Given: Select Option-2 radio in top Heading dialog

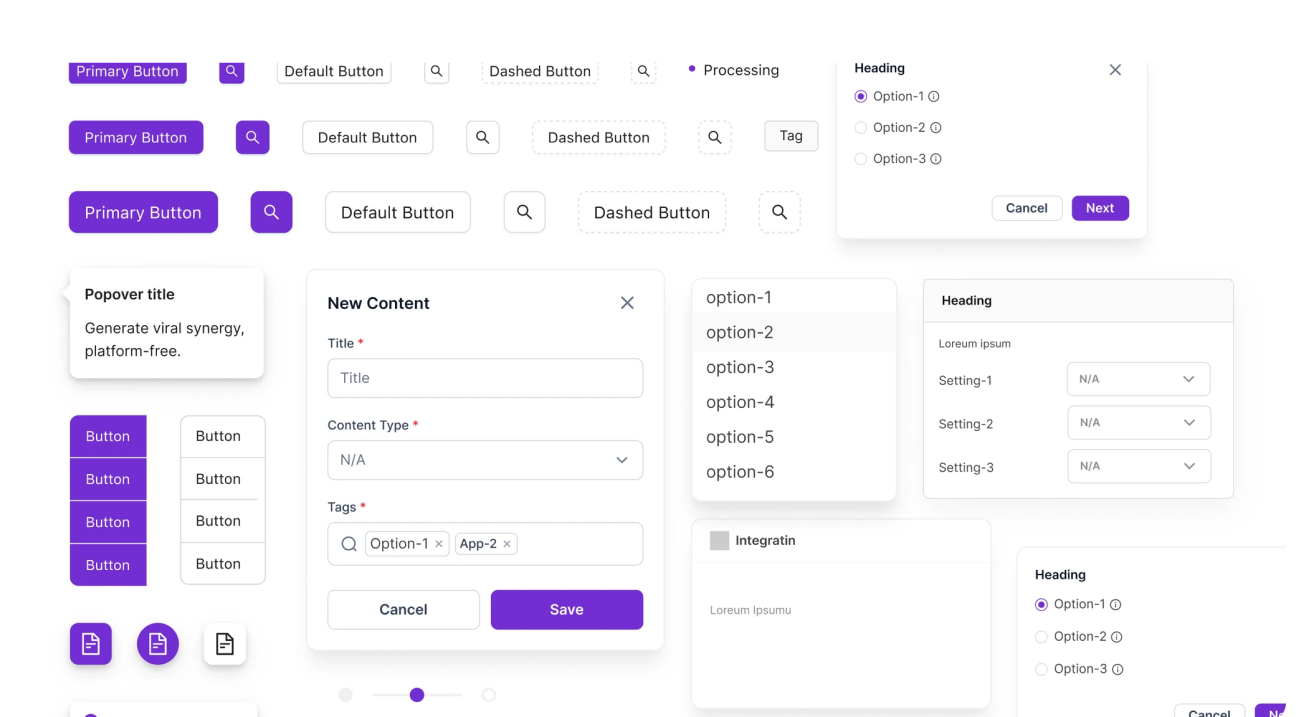Looking at the screenshot, I should tap(861, 128).
